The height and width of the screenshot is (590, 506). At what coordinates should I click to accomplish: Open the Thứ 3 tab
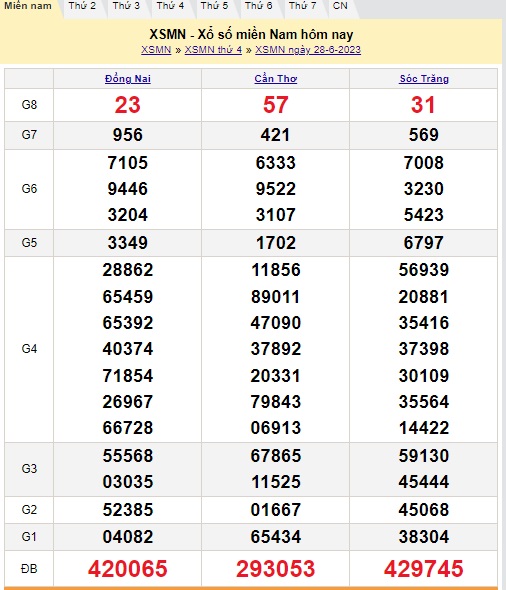(x=126, y=6)
